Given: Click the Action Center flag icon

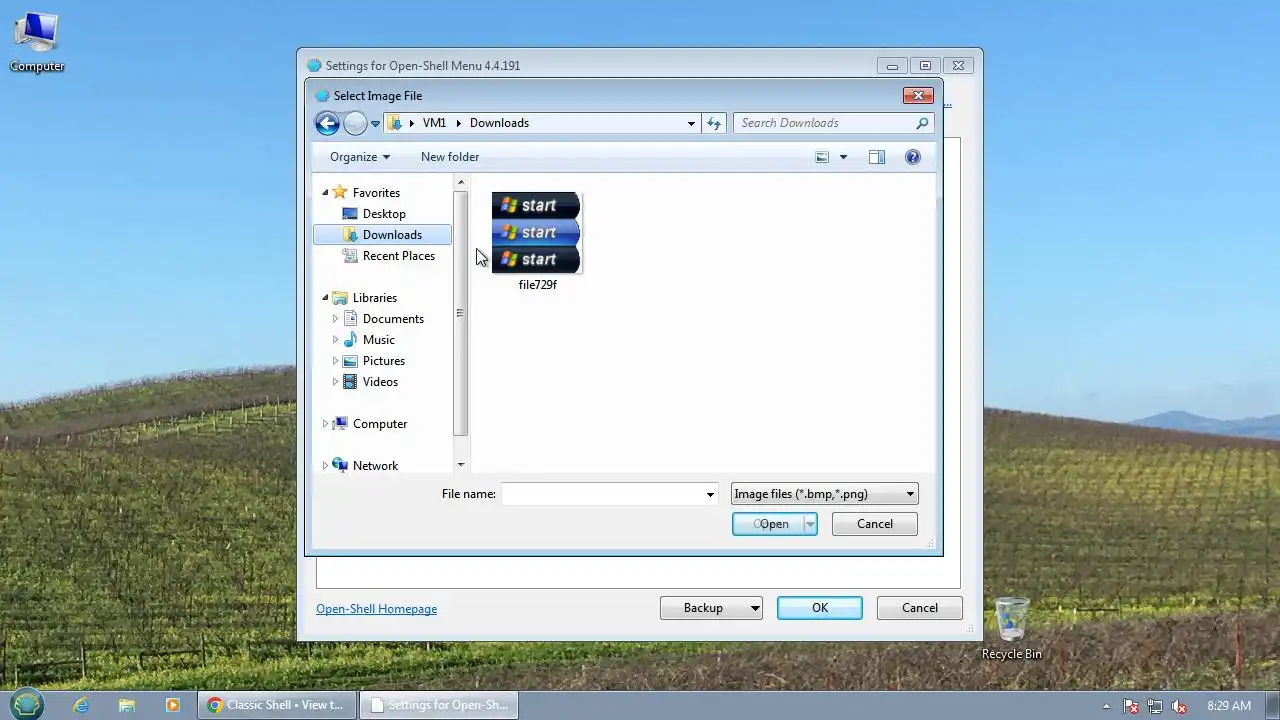Looking at the screenshot, I should click(x=1131, y=706).
